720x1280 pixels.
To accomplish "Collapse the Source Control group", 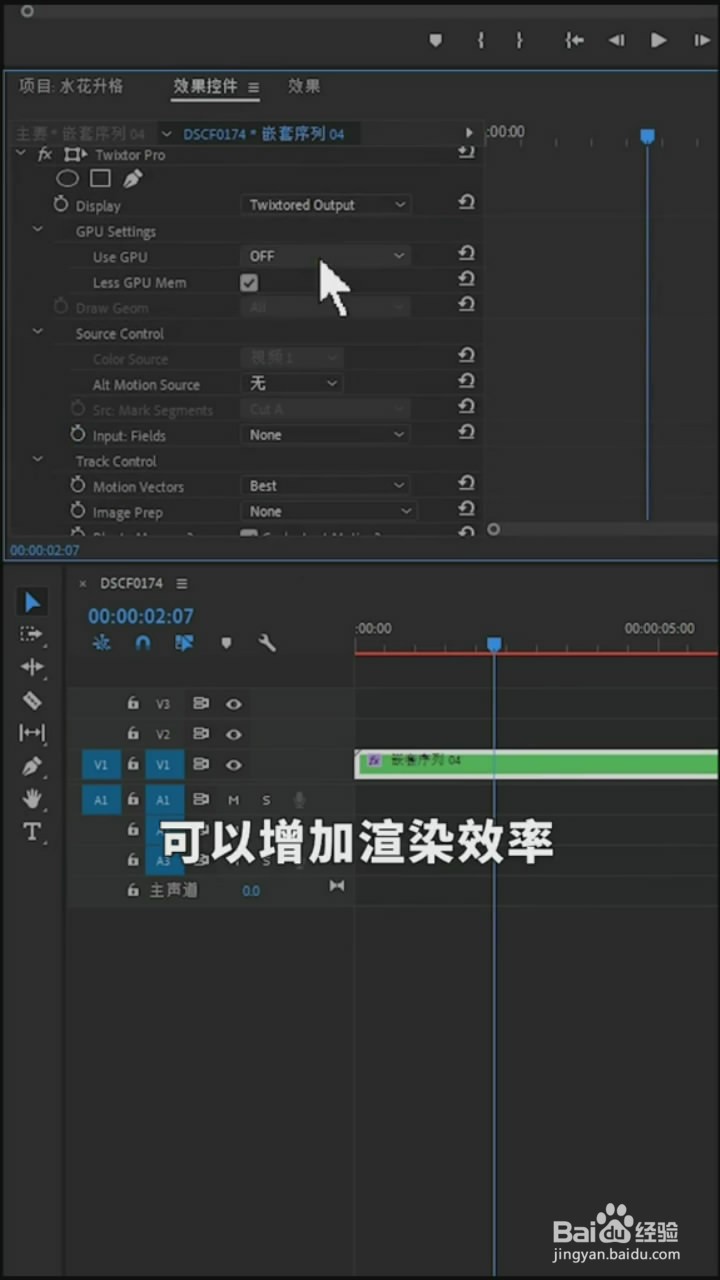I will (x=38, y=333).
